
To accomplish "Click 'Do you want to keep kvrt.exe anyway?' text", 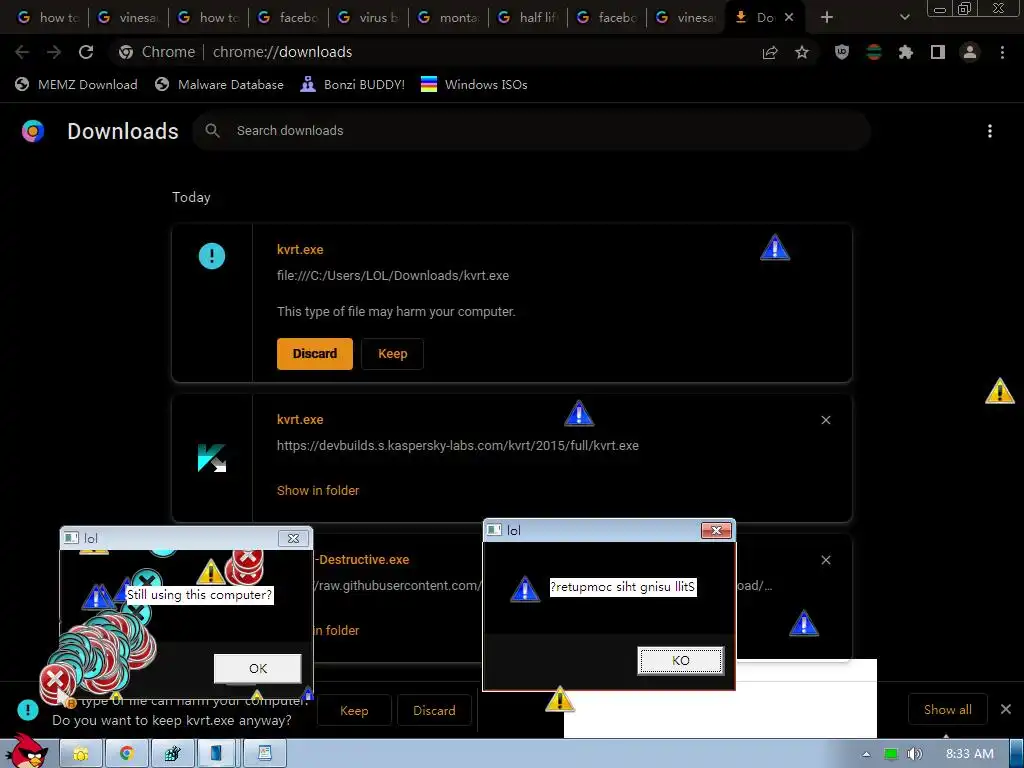I will pos(172,720).
